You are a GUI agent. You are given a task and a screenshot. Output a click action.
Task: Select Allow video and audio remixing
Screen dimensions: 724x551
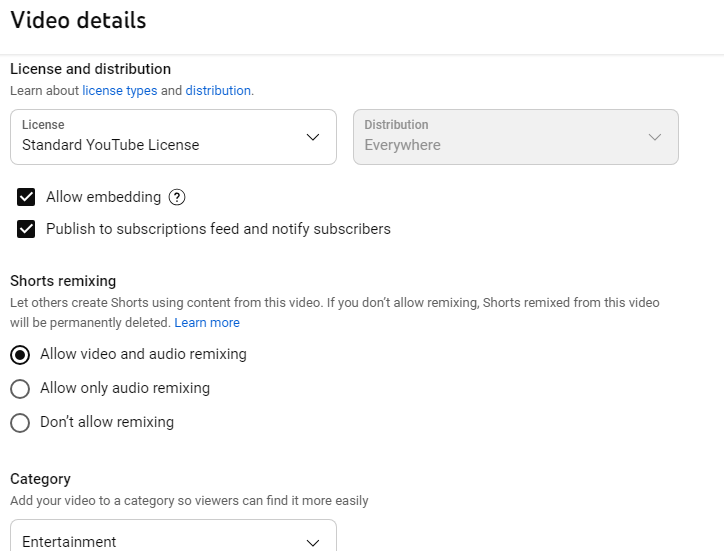tap(20, 355)
